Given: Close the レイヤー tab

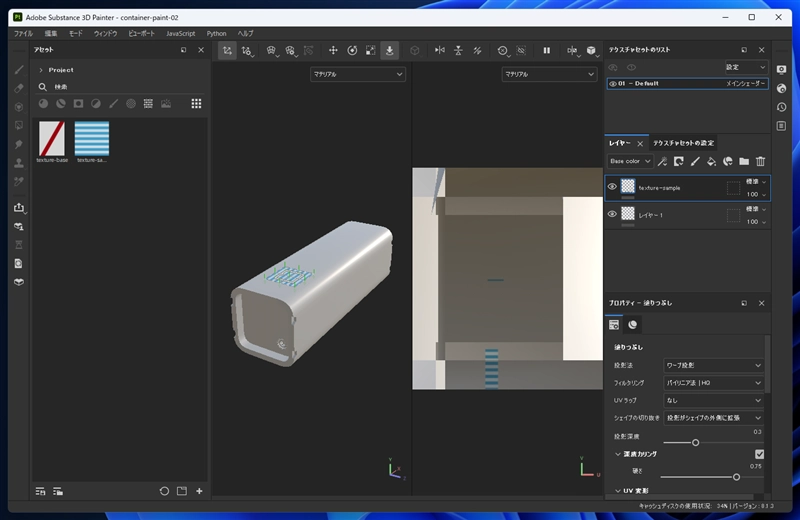Looking at the screenshot, I should [640, 144].
